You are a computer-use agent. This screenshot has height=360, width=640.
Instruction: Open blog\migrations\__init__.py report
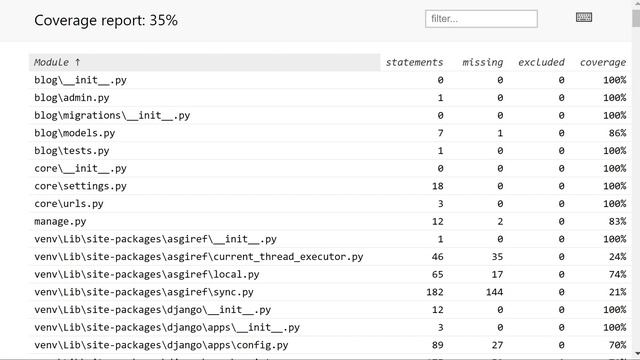(112, 116)
